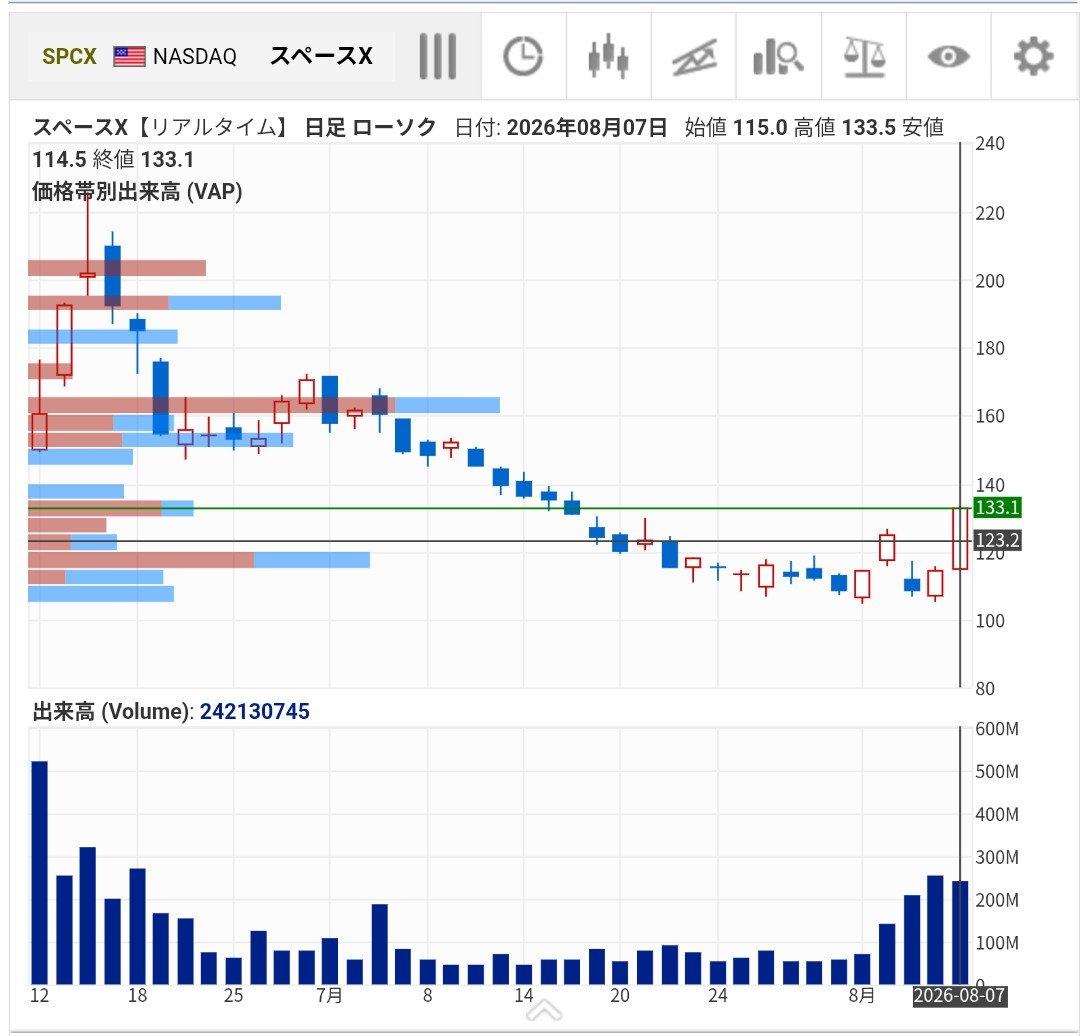Image resolution: width=1080 pixels, height=1036 pixels.
Task: Select the candlestick chart type icon
Action: 608,56
